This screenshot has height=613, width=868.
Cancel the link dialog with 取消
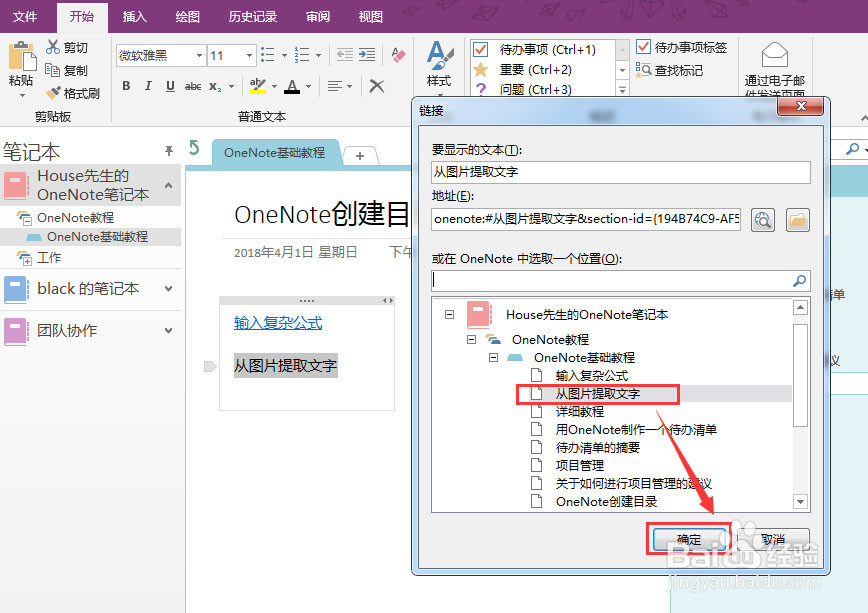[x=773, y=539]
